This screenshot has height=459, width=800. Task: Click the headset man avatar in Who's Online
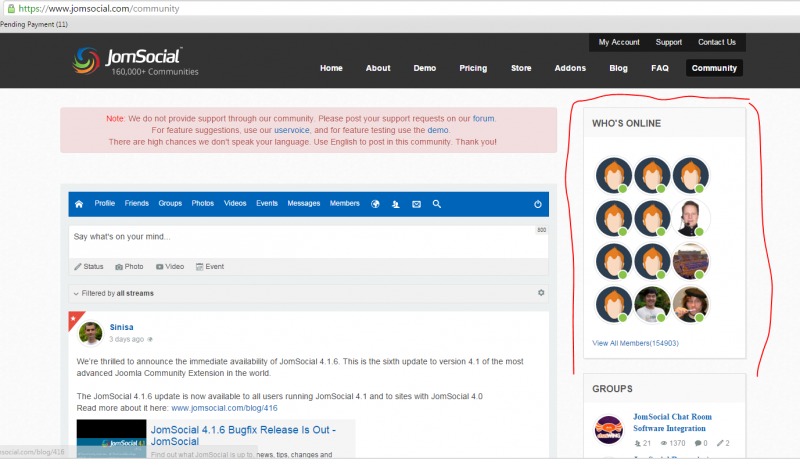(x=690, y=218)
